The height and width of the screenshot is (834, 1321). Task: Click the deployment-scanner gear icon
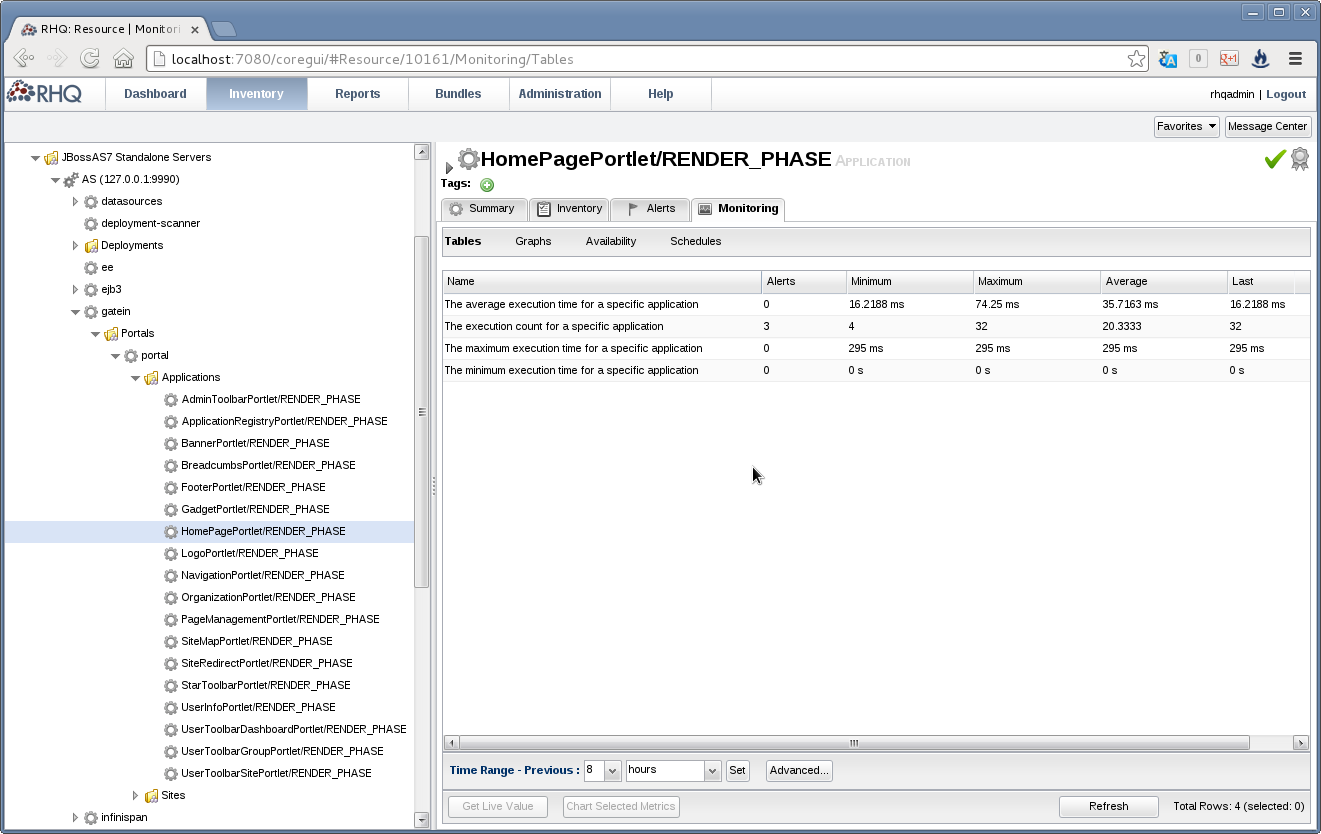(x=91, y=224)
